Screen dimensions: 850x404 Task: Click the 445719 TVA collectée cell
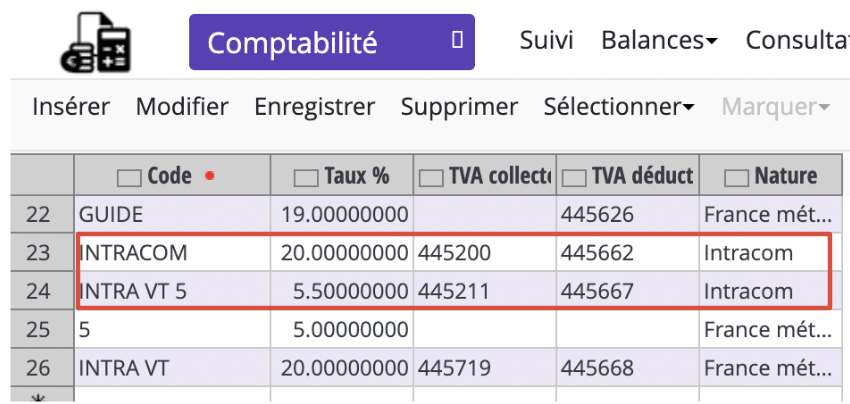pos(485,368)
